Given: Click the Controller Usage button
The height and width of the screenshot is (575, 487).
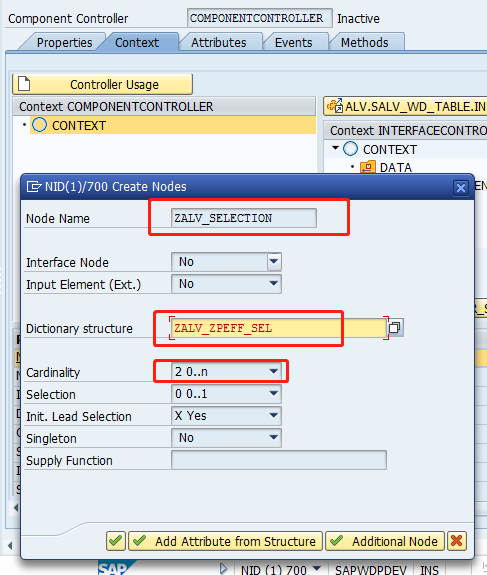Looking at the screenshot, I should [x=102, y=84].
